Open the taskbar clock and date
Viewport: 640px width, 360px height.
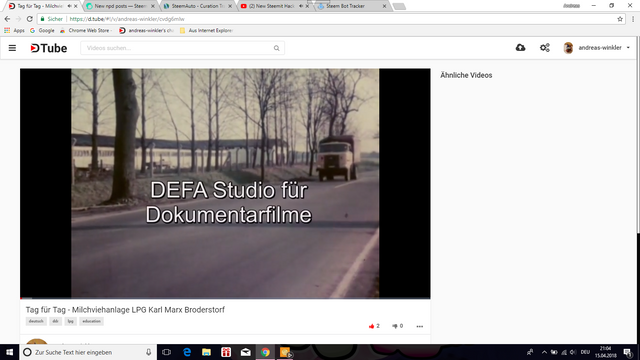(606, 352)
